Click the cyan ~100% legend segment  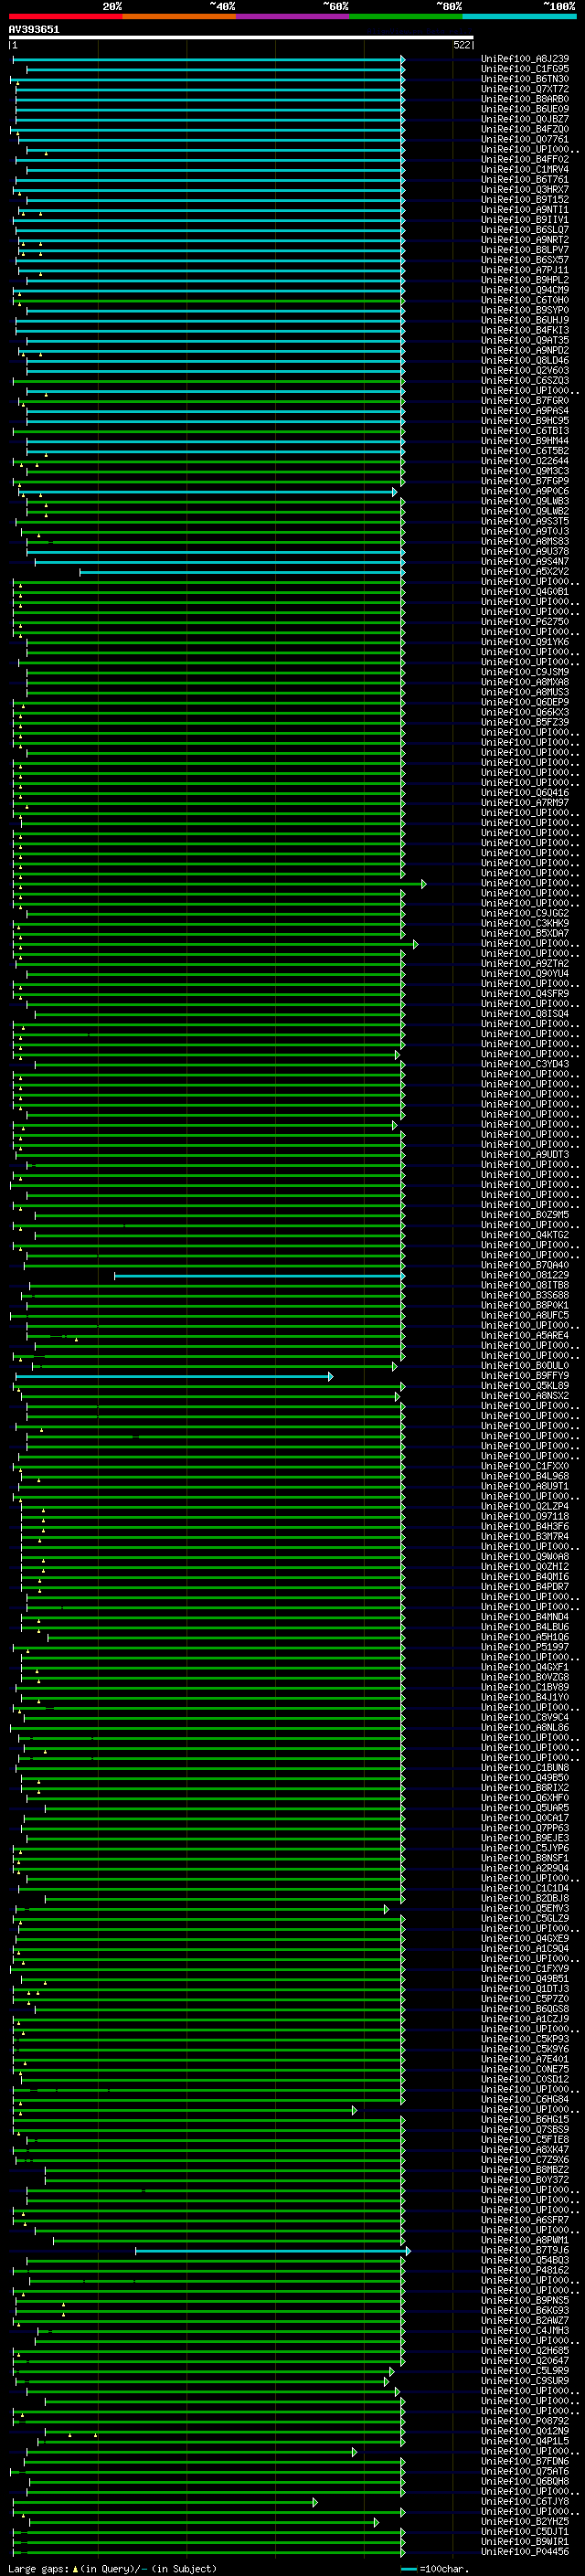pyautogui.click(x=519, y=16)
